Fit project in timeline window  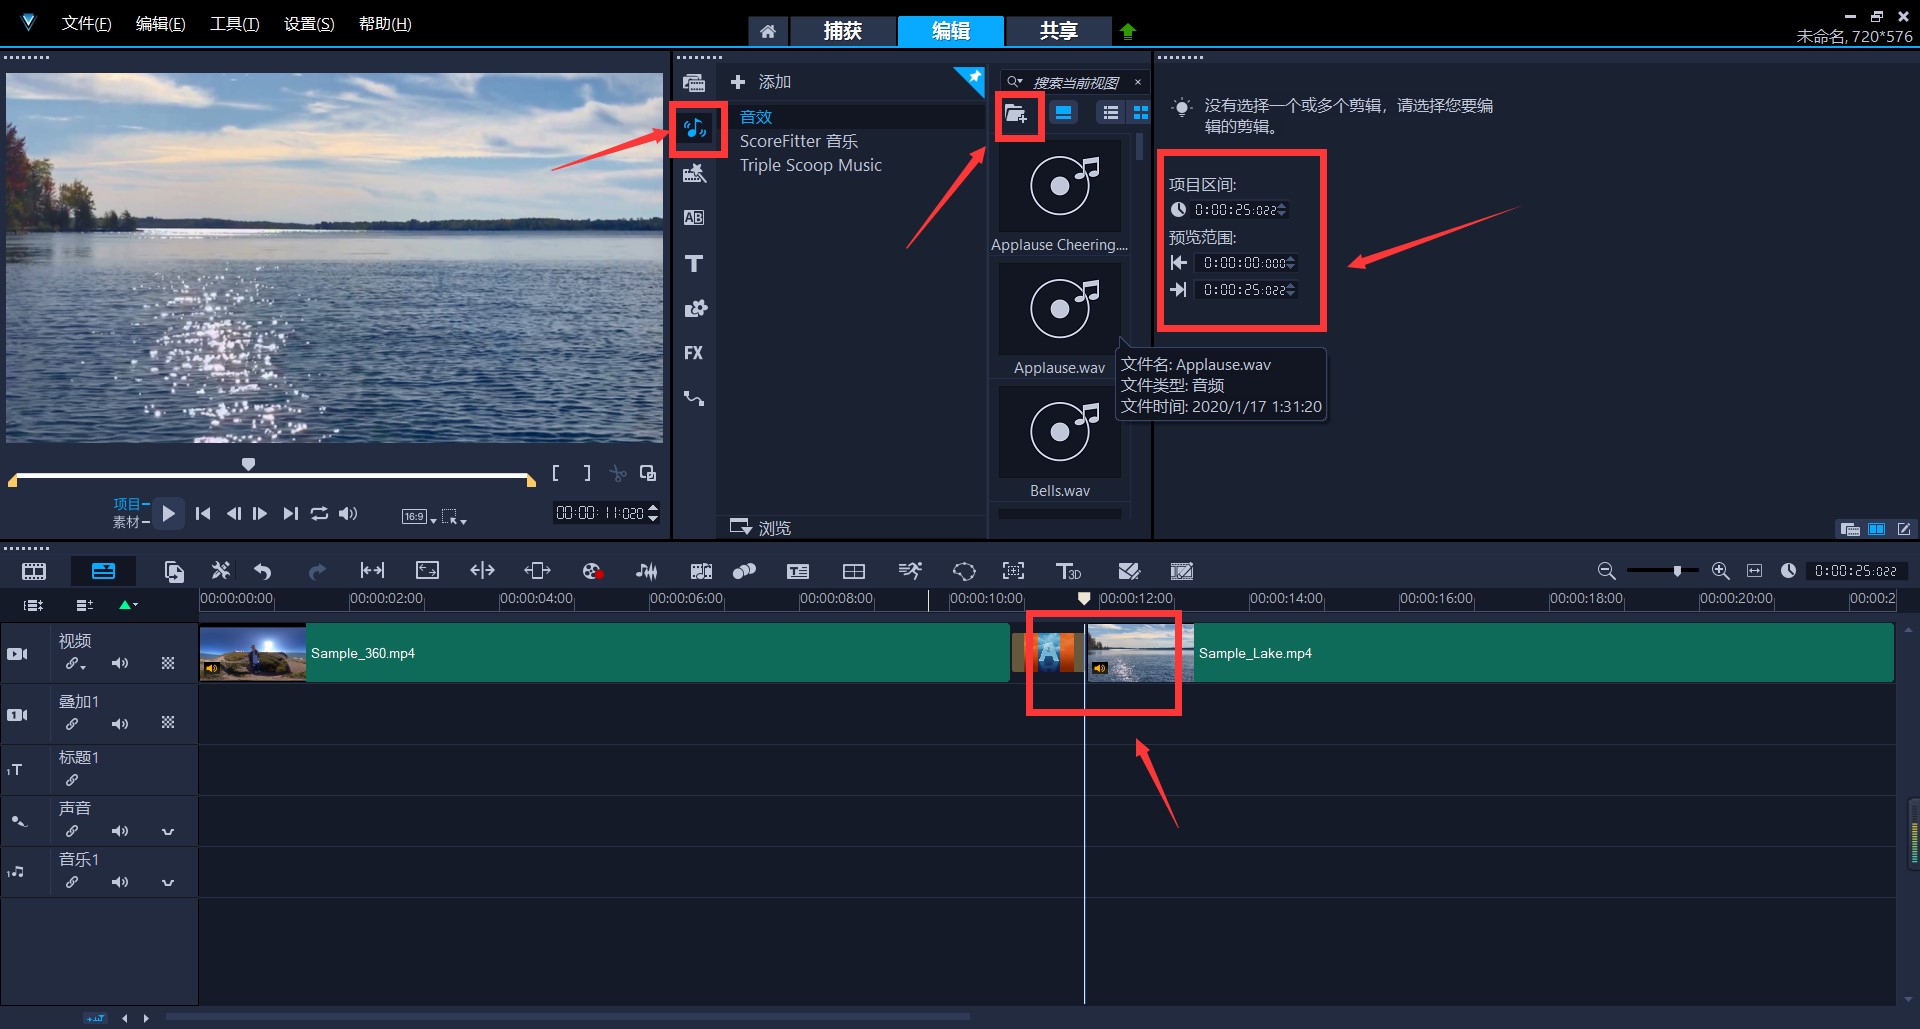(x=1754, y=570)
